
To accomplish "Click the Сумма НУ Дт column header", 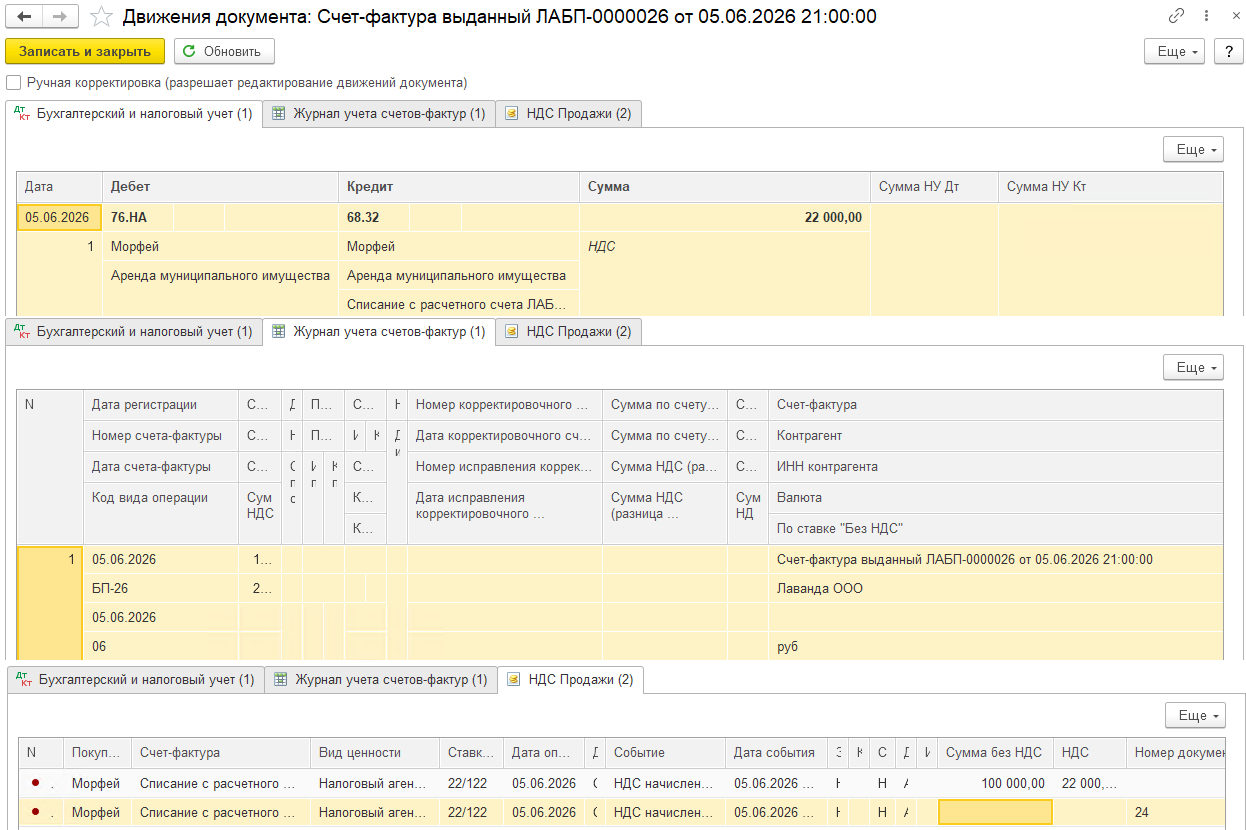I will [934, 187].
